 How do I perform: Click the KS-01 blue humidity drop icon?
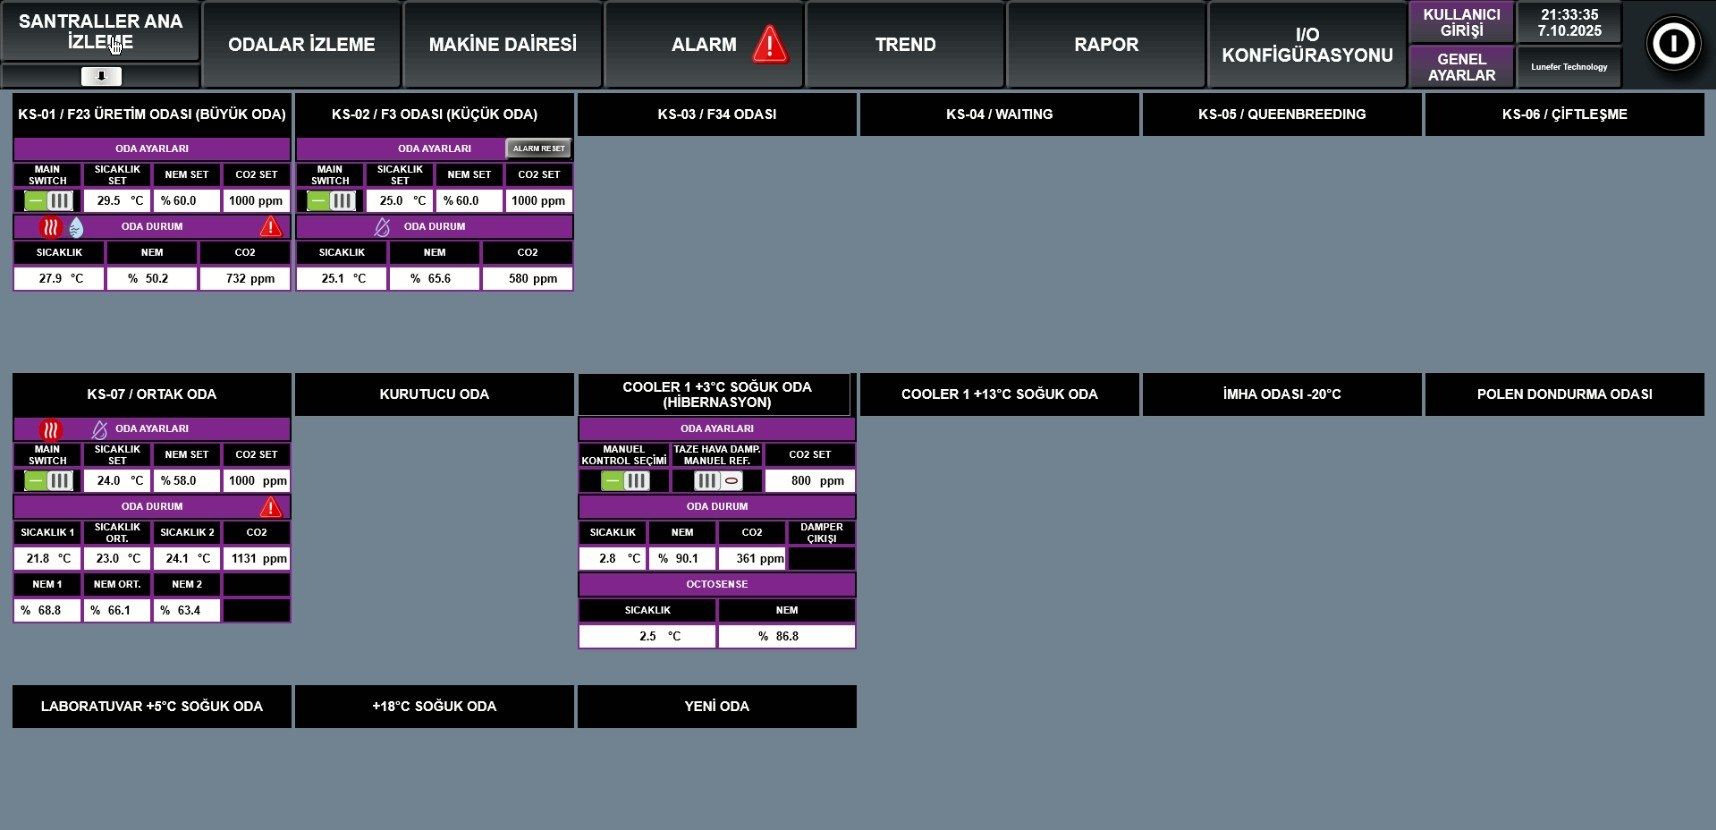click(76, 227)
